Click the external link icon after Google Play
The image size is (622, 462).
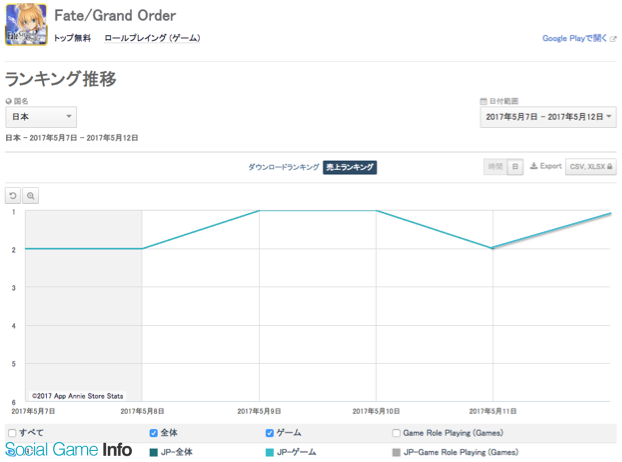tap(613, 39)
